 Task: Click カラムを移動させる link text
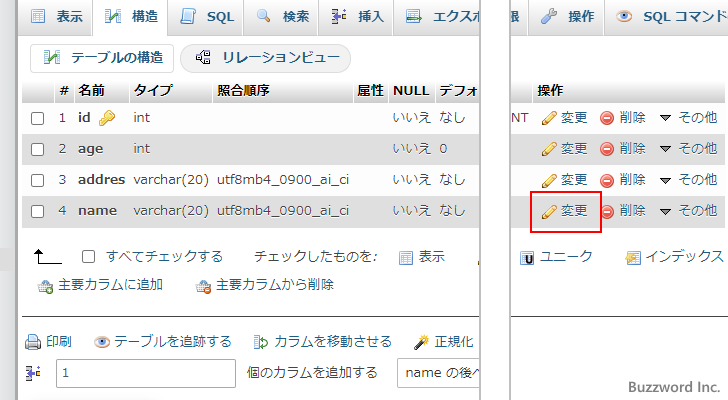(333, 342)
